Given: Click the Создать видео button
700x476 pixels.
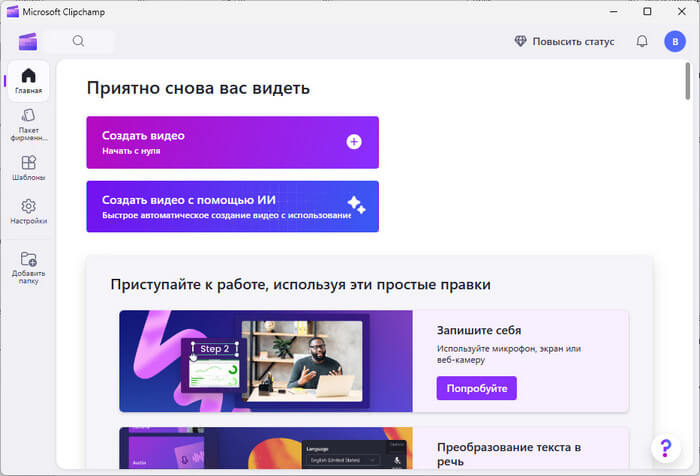Looking at the screenshot, I should pyautogui.click(x=233, y=142).
